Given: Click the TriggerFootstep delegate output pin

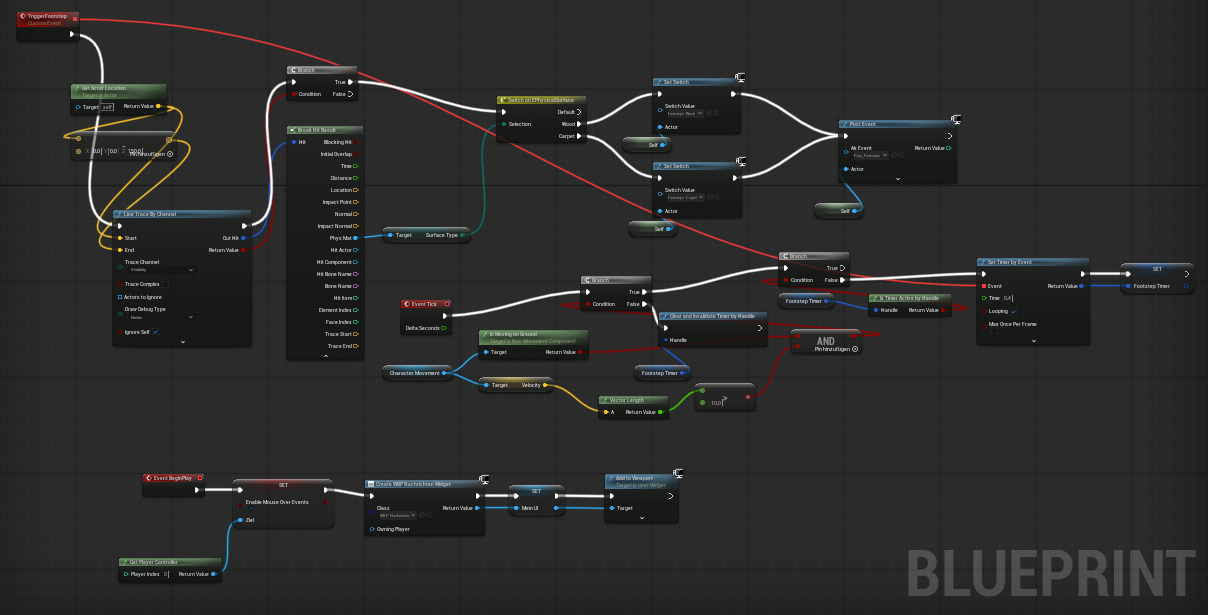Looking at the screenshot, I should click(76, 18).
